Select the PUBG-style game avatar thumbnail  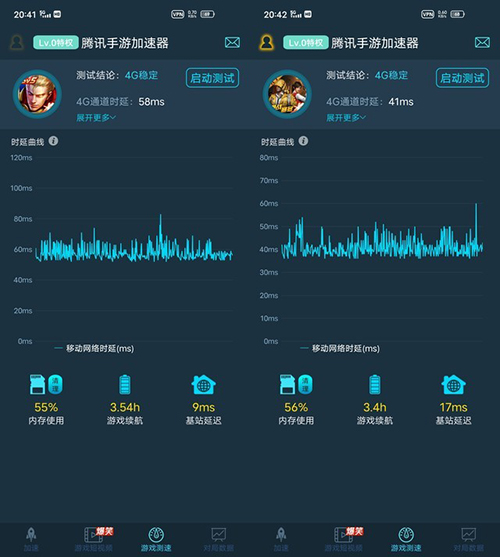click(x=287, y=94)
